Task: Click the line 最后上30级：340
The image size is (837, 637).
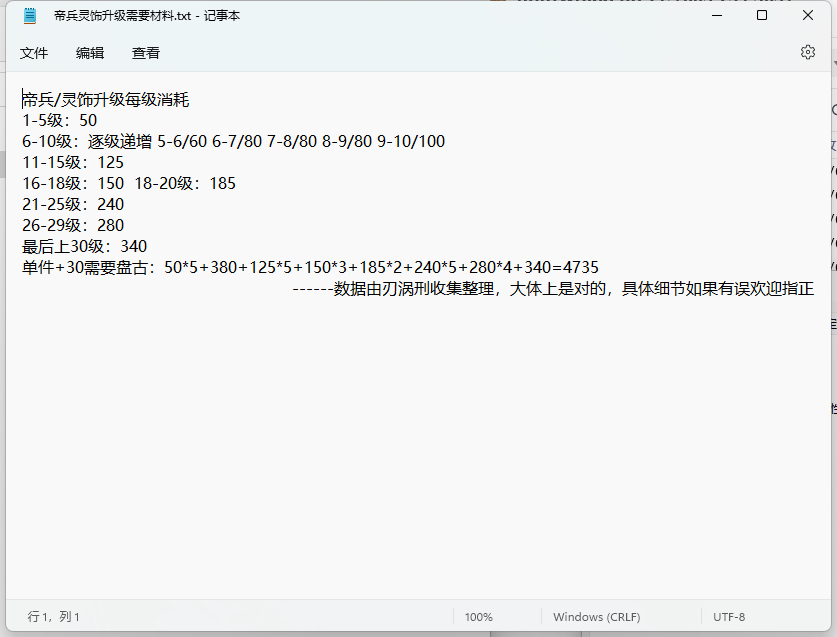Action: 84,246
